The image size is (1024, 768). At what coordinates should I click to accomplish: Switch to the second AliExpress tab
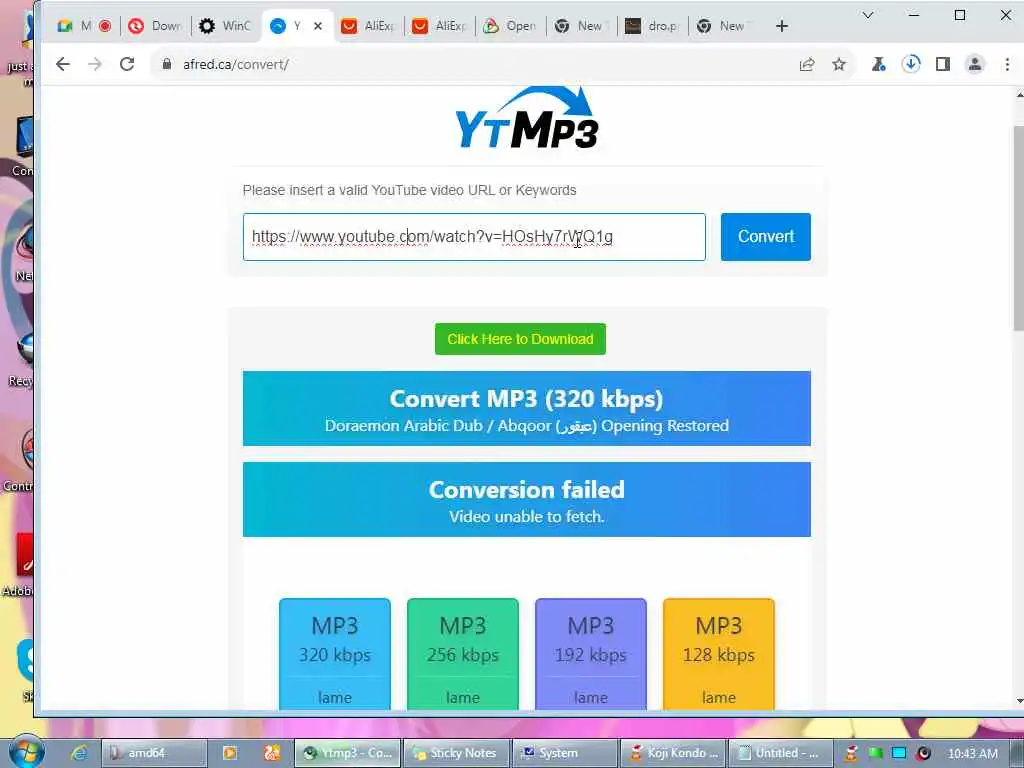pos(440,26)
